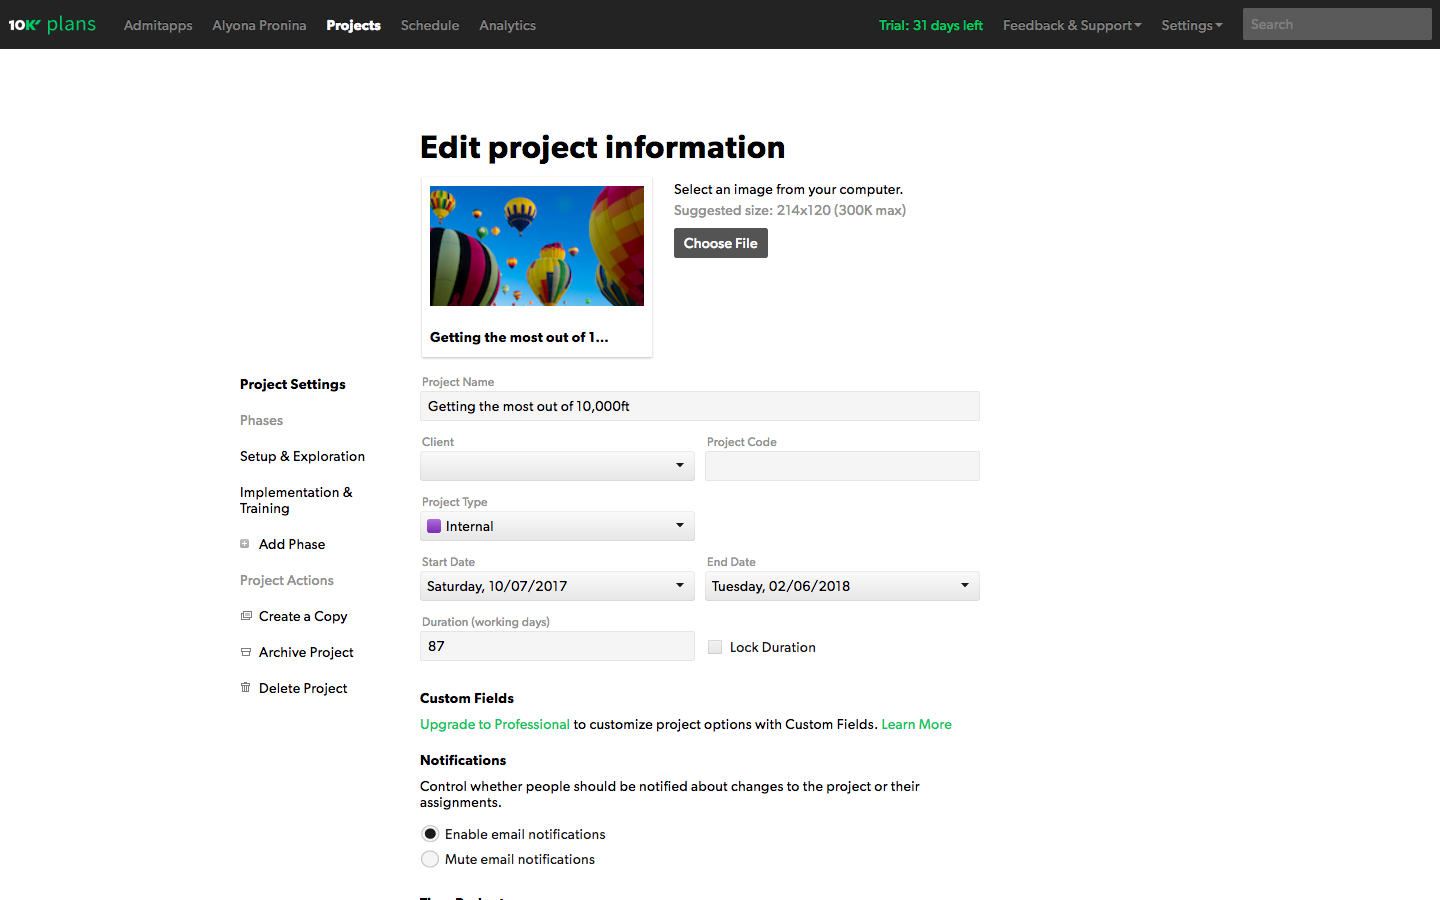The height and width of the screenshot is (900, 1440).
Task: Go to Admitapps in top navigation
Action: click(158, 25)
